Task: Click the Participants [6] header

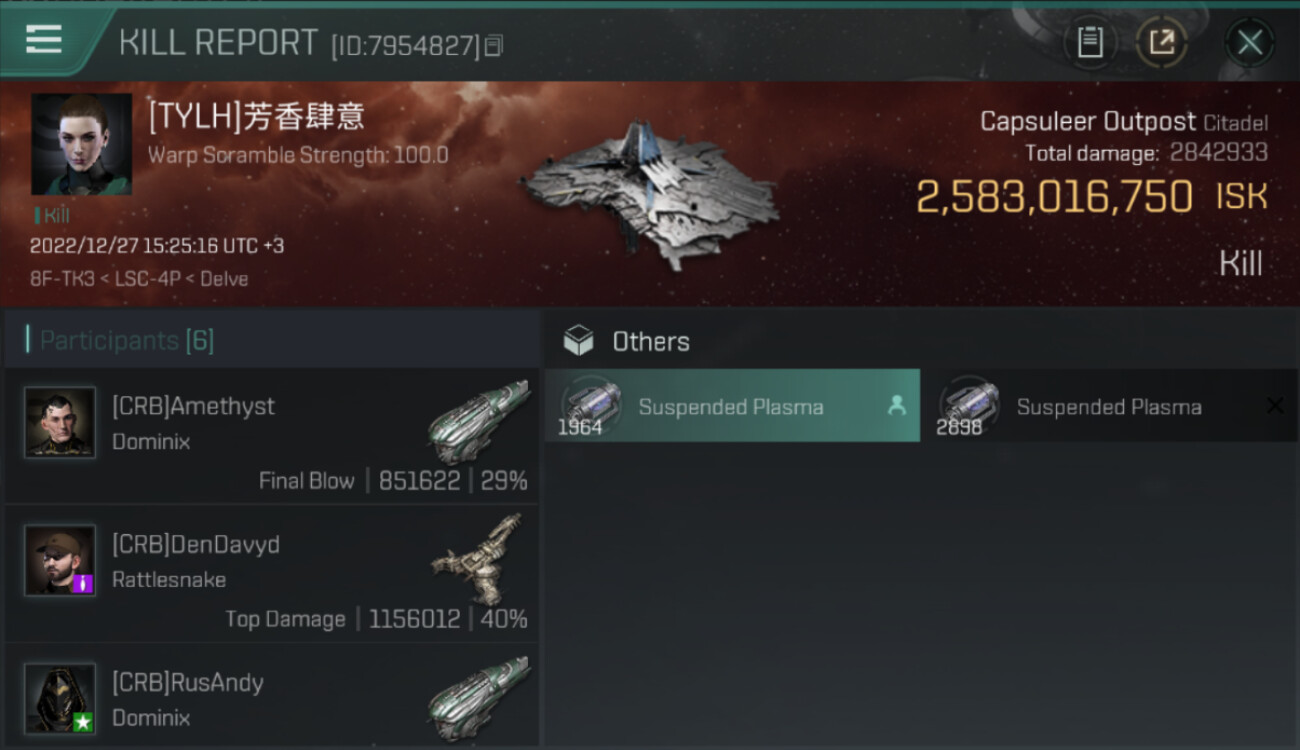Action: click(126, 341)
